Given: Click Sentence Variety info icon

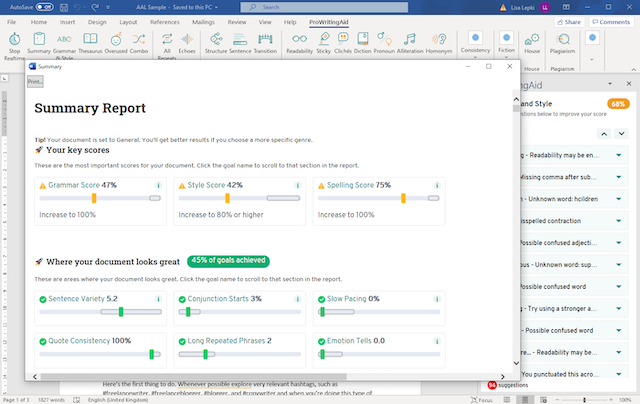Looking at the screenshot, I should [158, 299].
